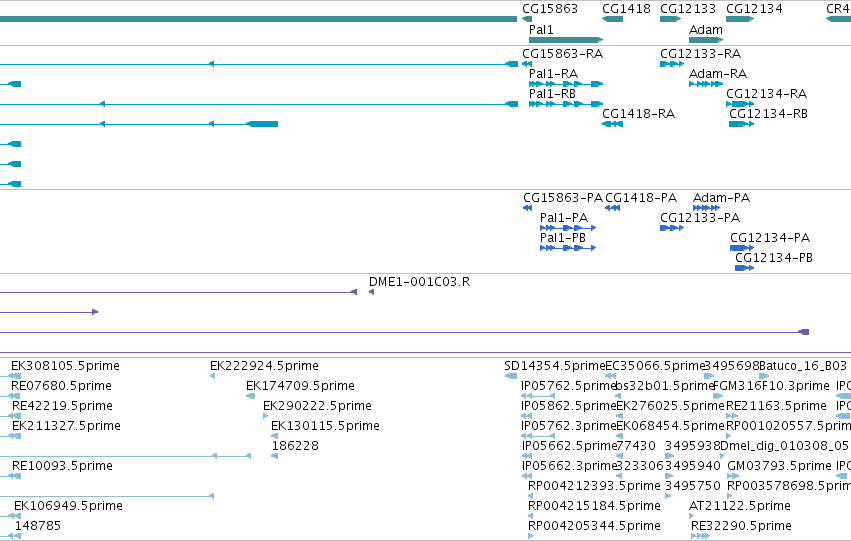This screenshot has height=541, width=851.
Task: Select transcript CG12134-RA
Action: [766, 94]
